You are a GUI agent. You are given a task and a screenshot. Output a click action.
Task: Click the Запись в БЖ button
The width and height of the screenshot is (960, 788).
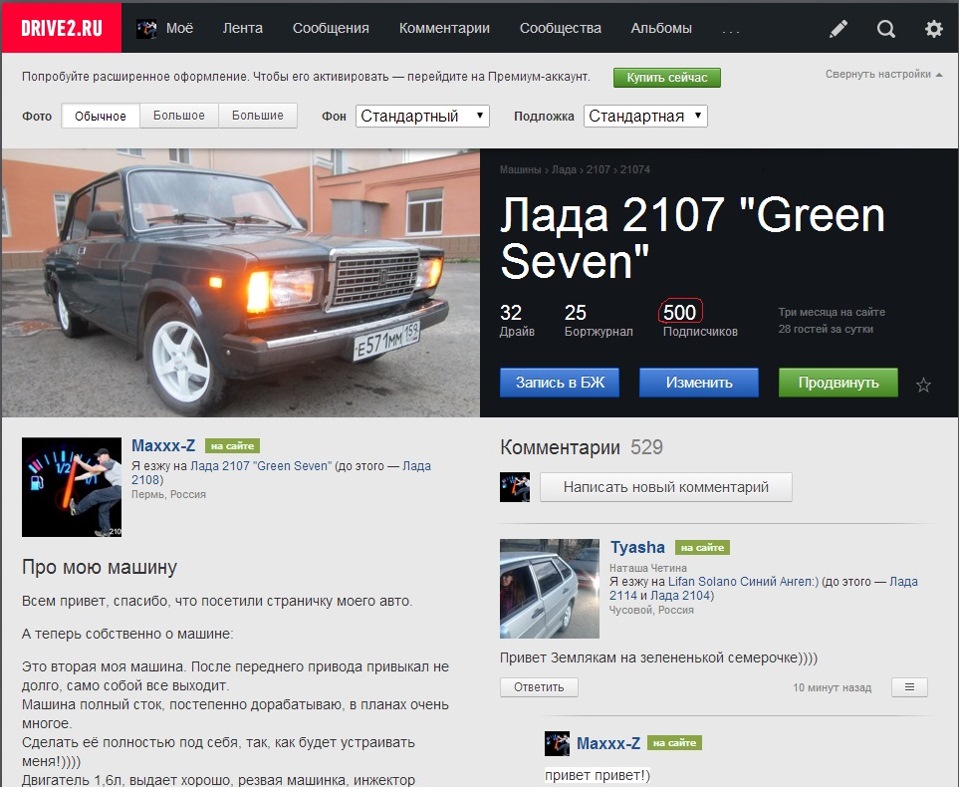560,383
